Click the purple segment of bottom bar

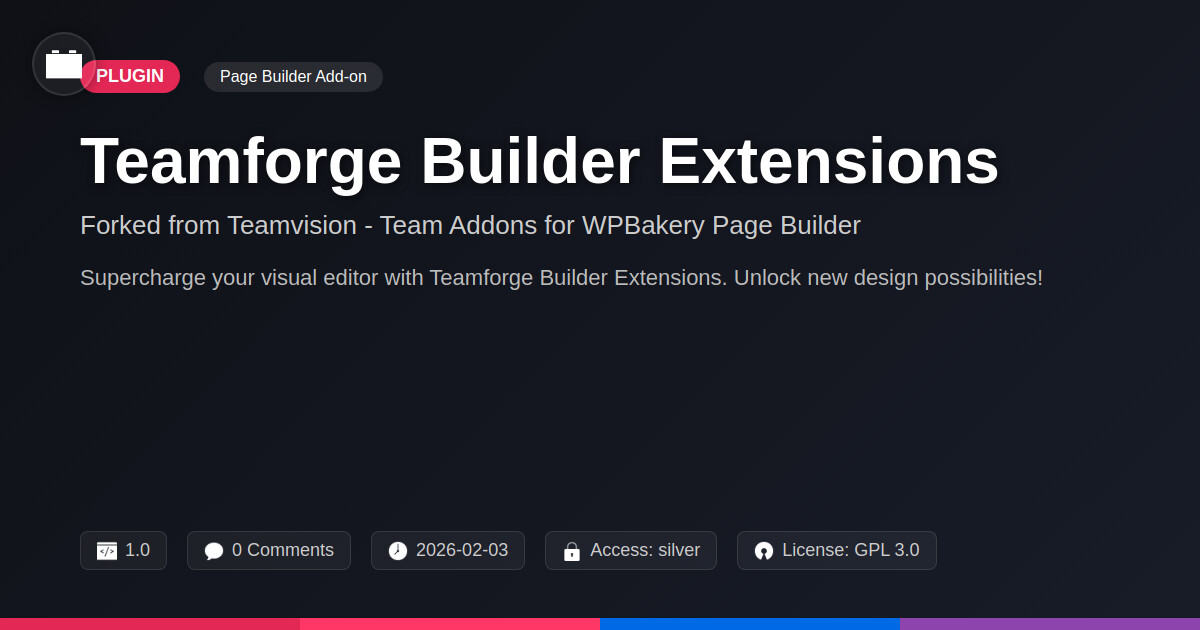click(1050, 624)
